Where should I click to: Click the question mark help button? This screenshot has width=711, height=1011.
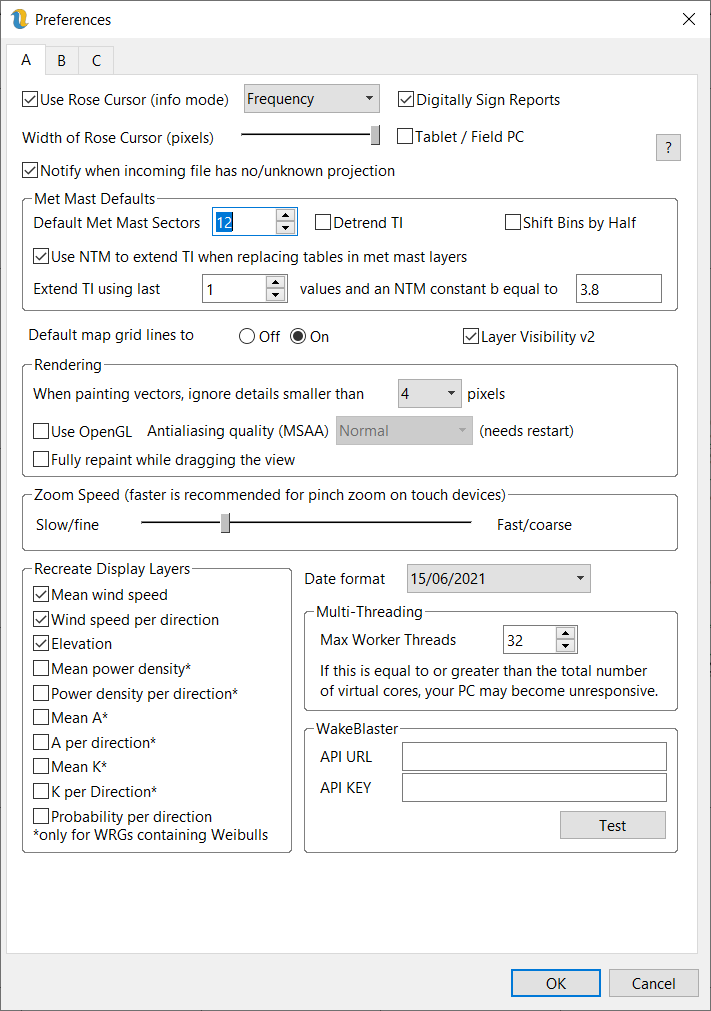point(668,148)
